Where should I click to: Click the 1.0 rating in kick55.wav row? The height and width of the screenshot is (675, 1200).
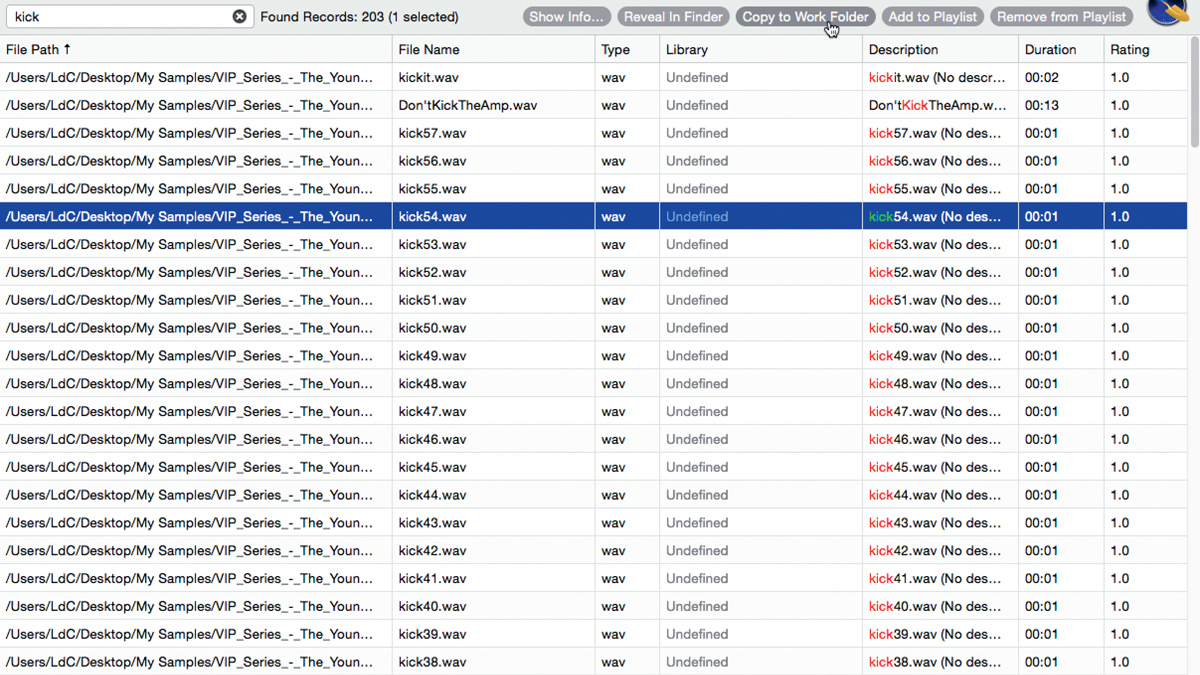pyautogui.click(x=1119, y=189)
